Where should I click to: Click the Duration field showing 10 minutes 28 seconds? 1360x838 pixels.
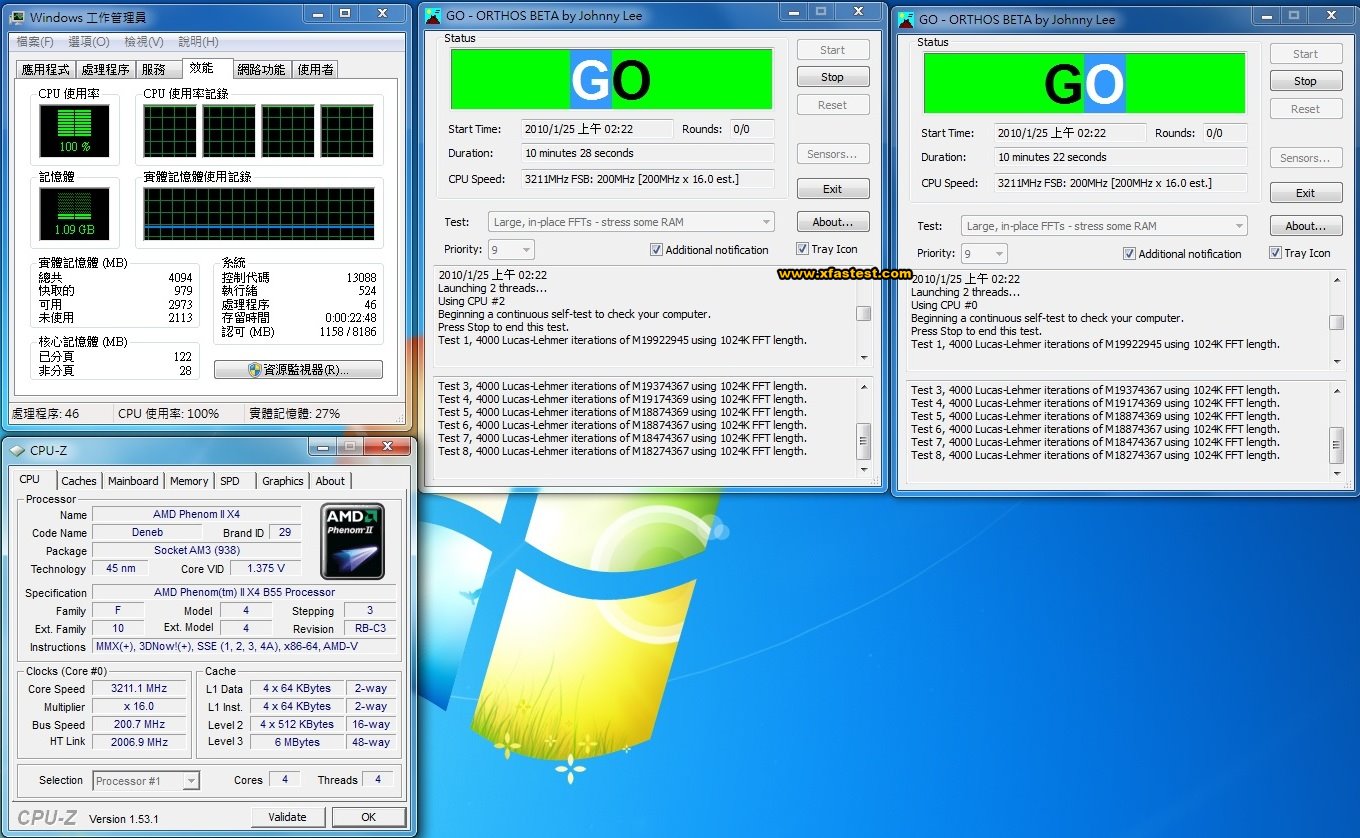(648, 153)
